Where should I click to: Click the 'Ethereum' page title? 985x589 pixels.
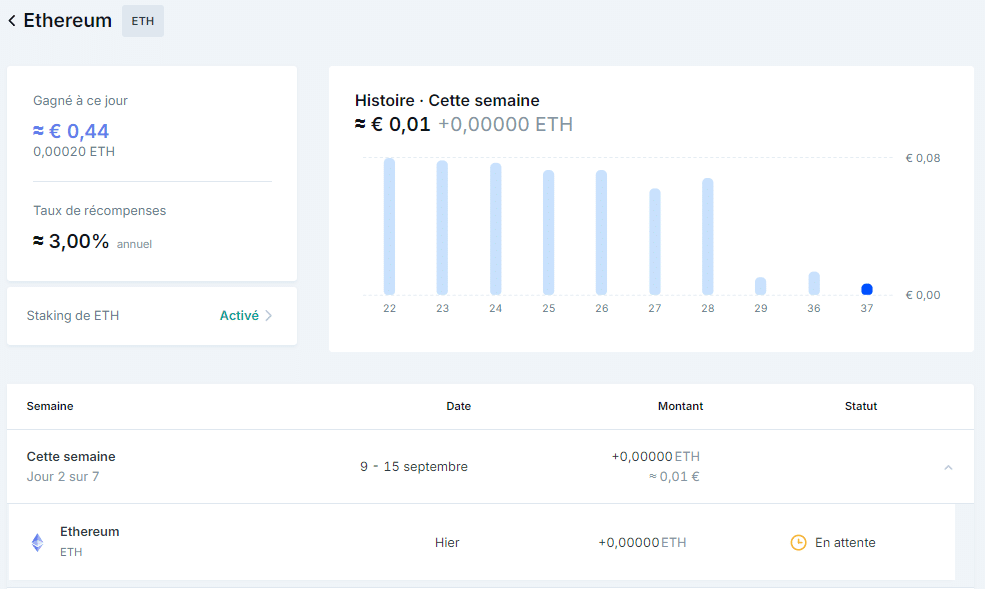68,21
